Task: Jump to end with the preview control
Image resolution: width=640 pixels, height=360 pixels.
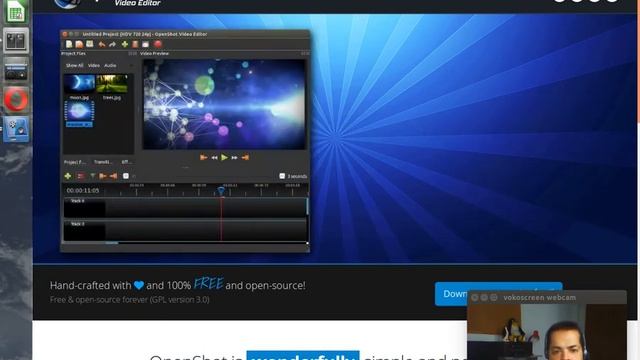Action: 245,157
